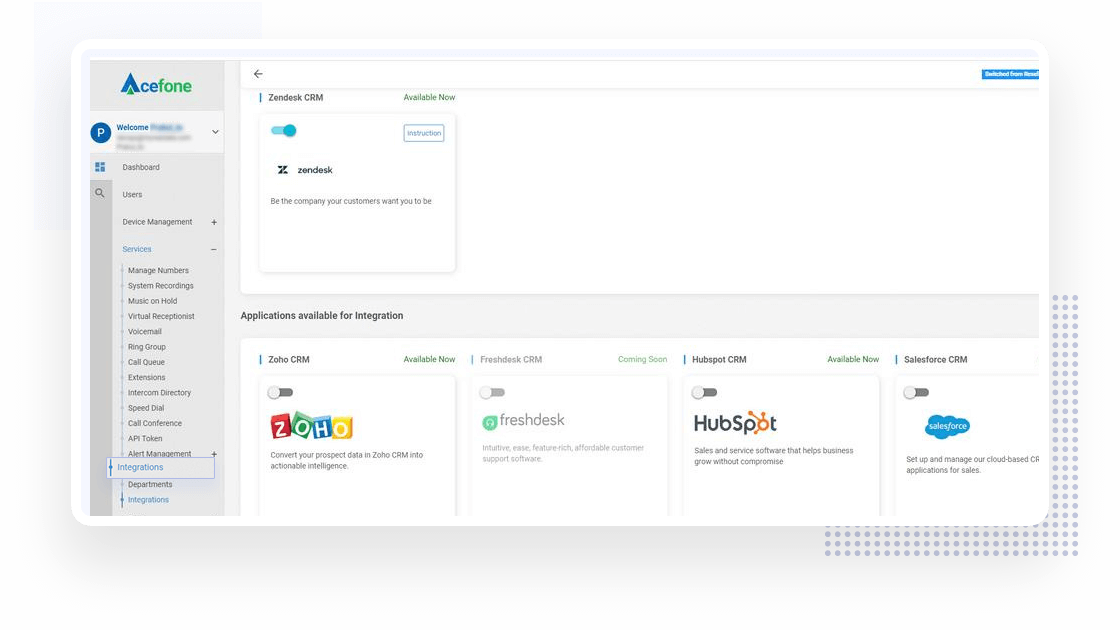The width and height of the screenshot is (1120, 630).
Task: Toggle the Freshdesk CRM switch
Action: (492, 392)
